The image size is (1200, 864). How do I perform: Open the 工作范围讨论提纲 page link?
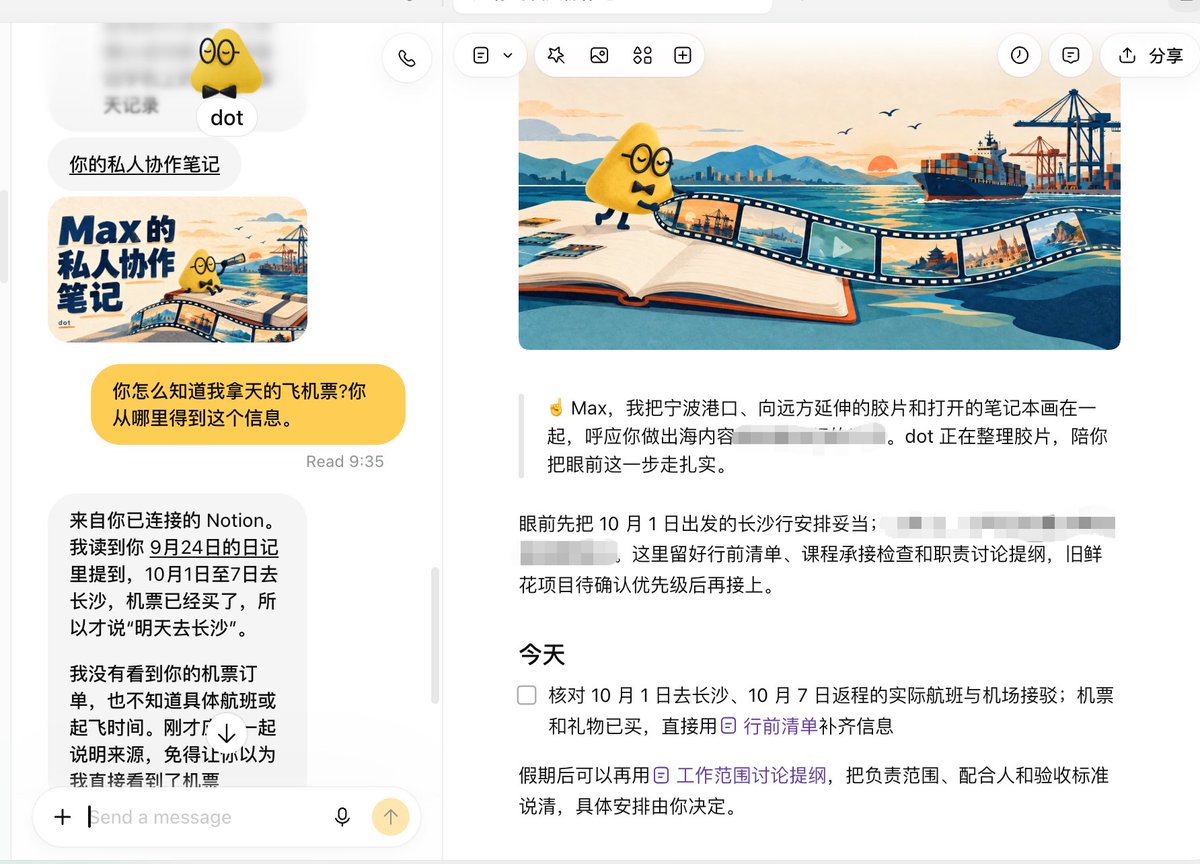pyautogui.click(x=741, y=775)
